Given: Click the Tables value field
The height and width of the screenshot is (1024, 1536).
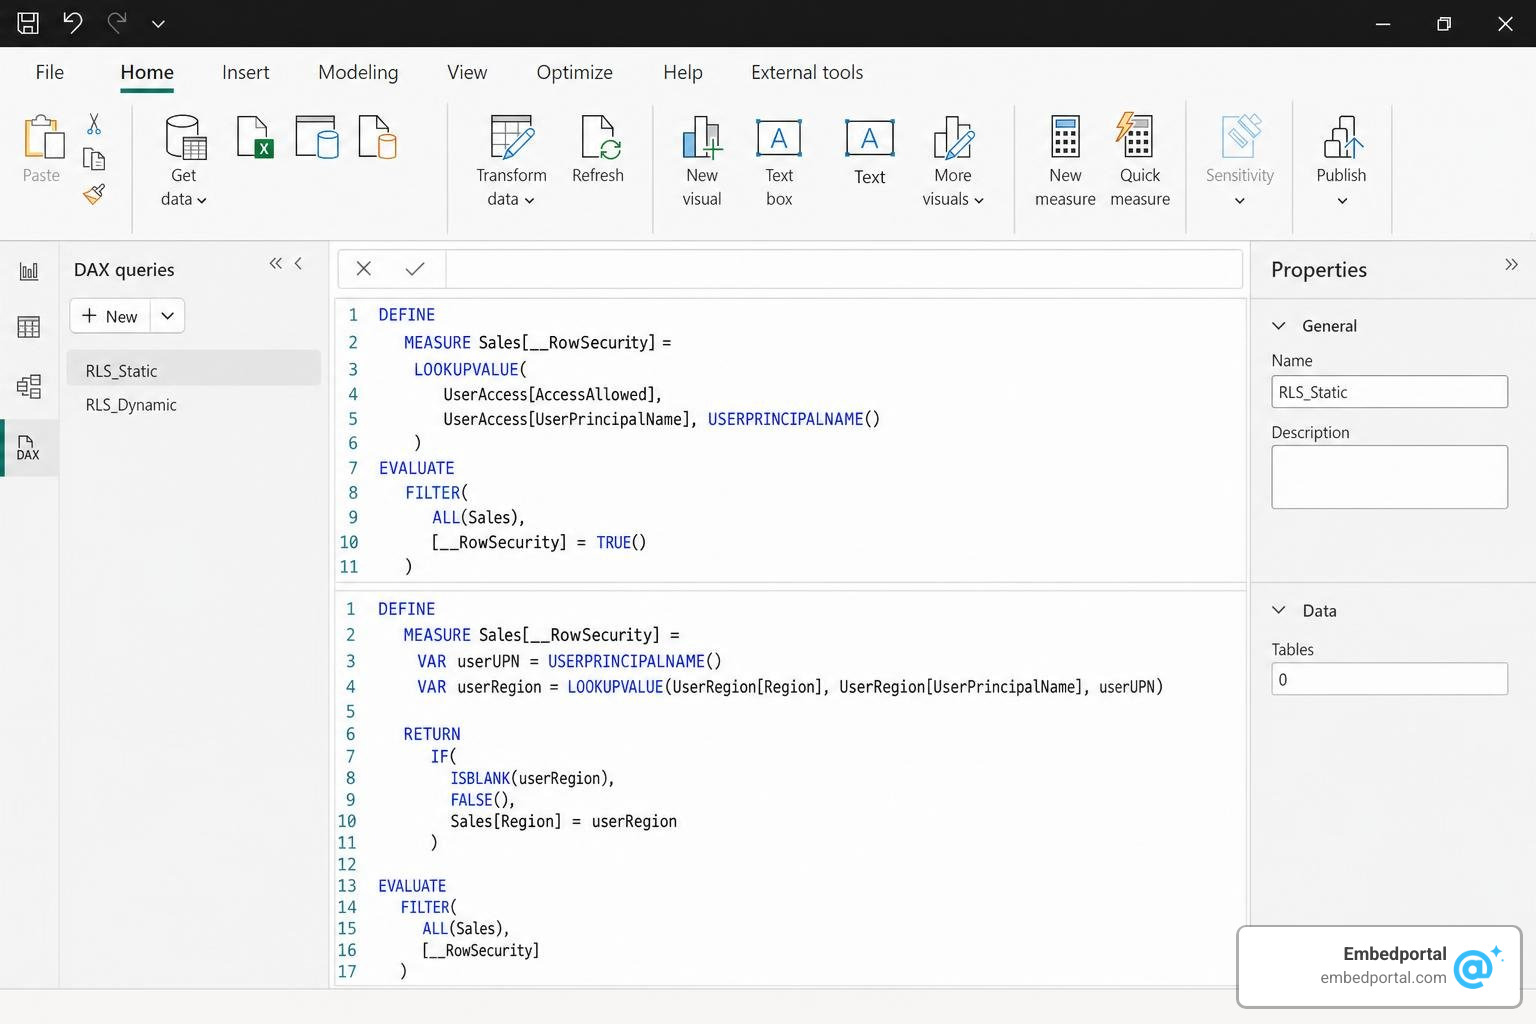Looking at the screenshot, I should point(1389,679).
